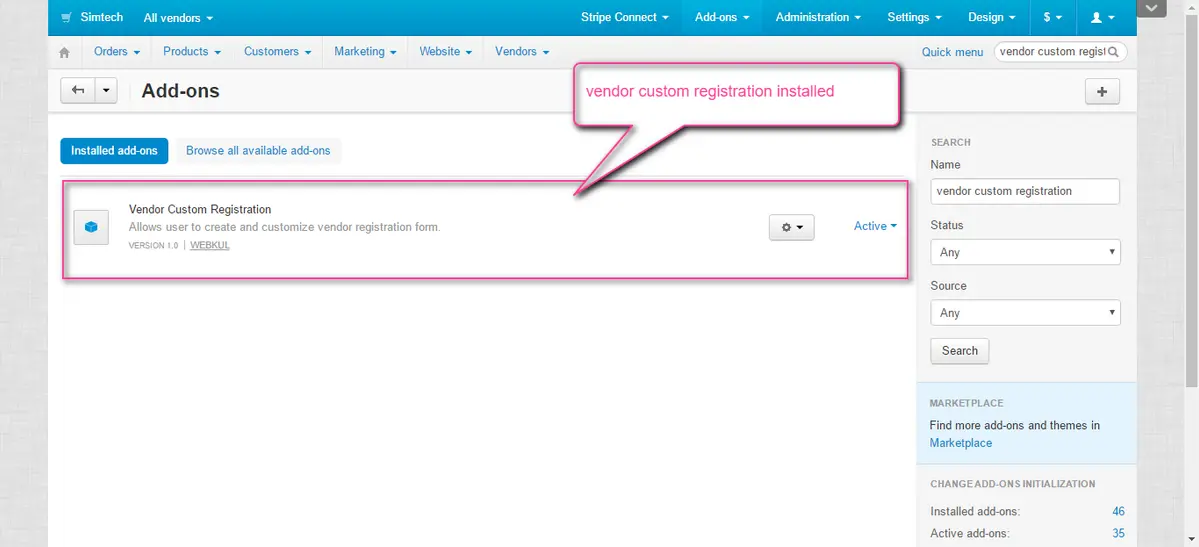The width and height of the screenshot is (1199, 547).
Task: Click the Name search input field
Action: (x=1025, y=191)
